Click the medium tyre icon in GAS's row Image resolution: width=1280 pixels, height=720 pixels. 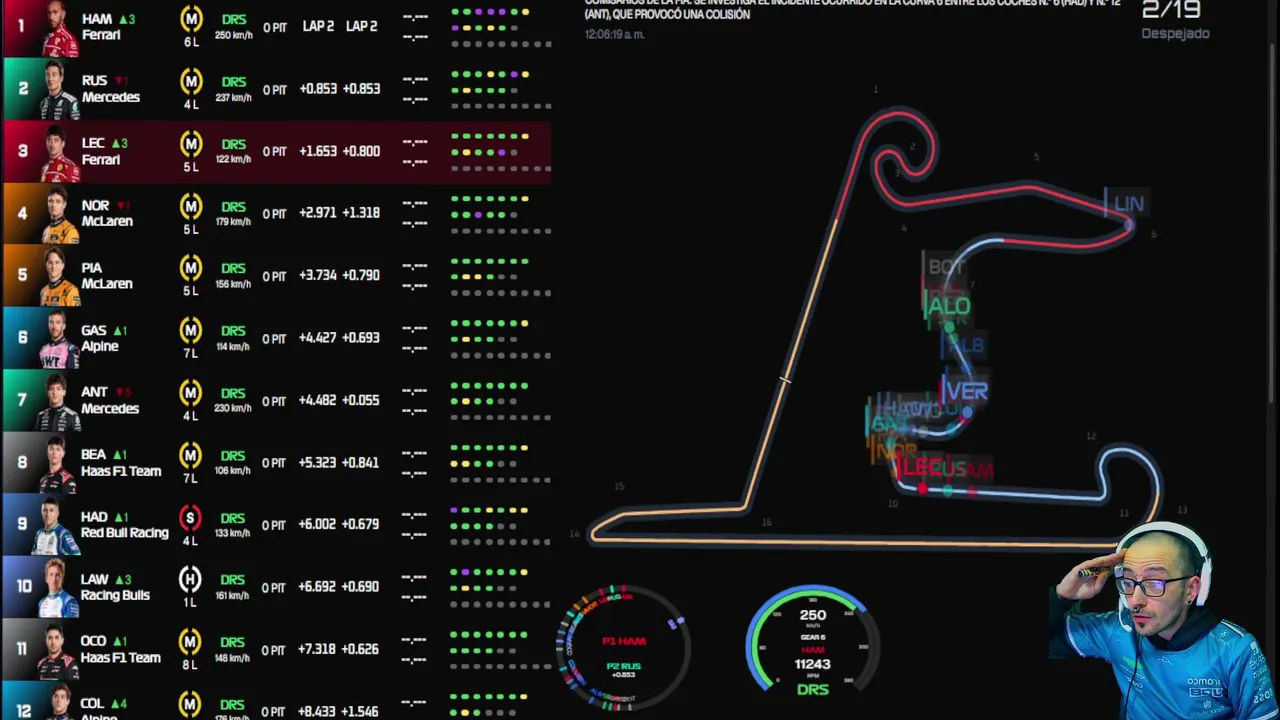(190, 331)
